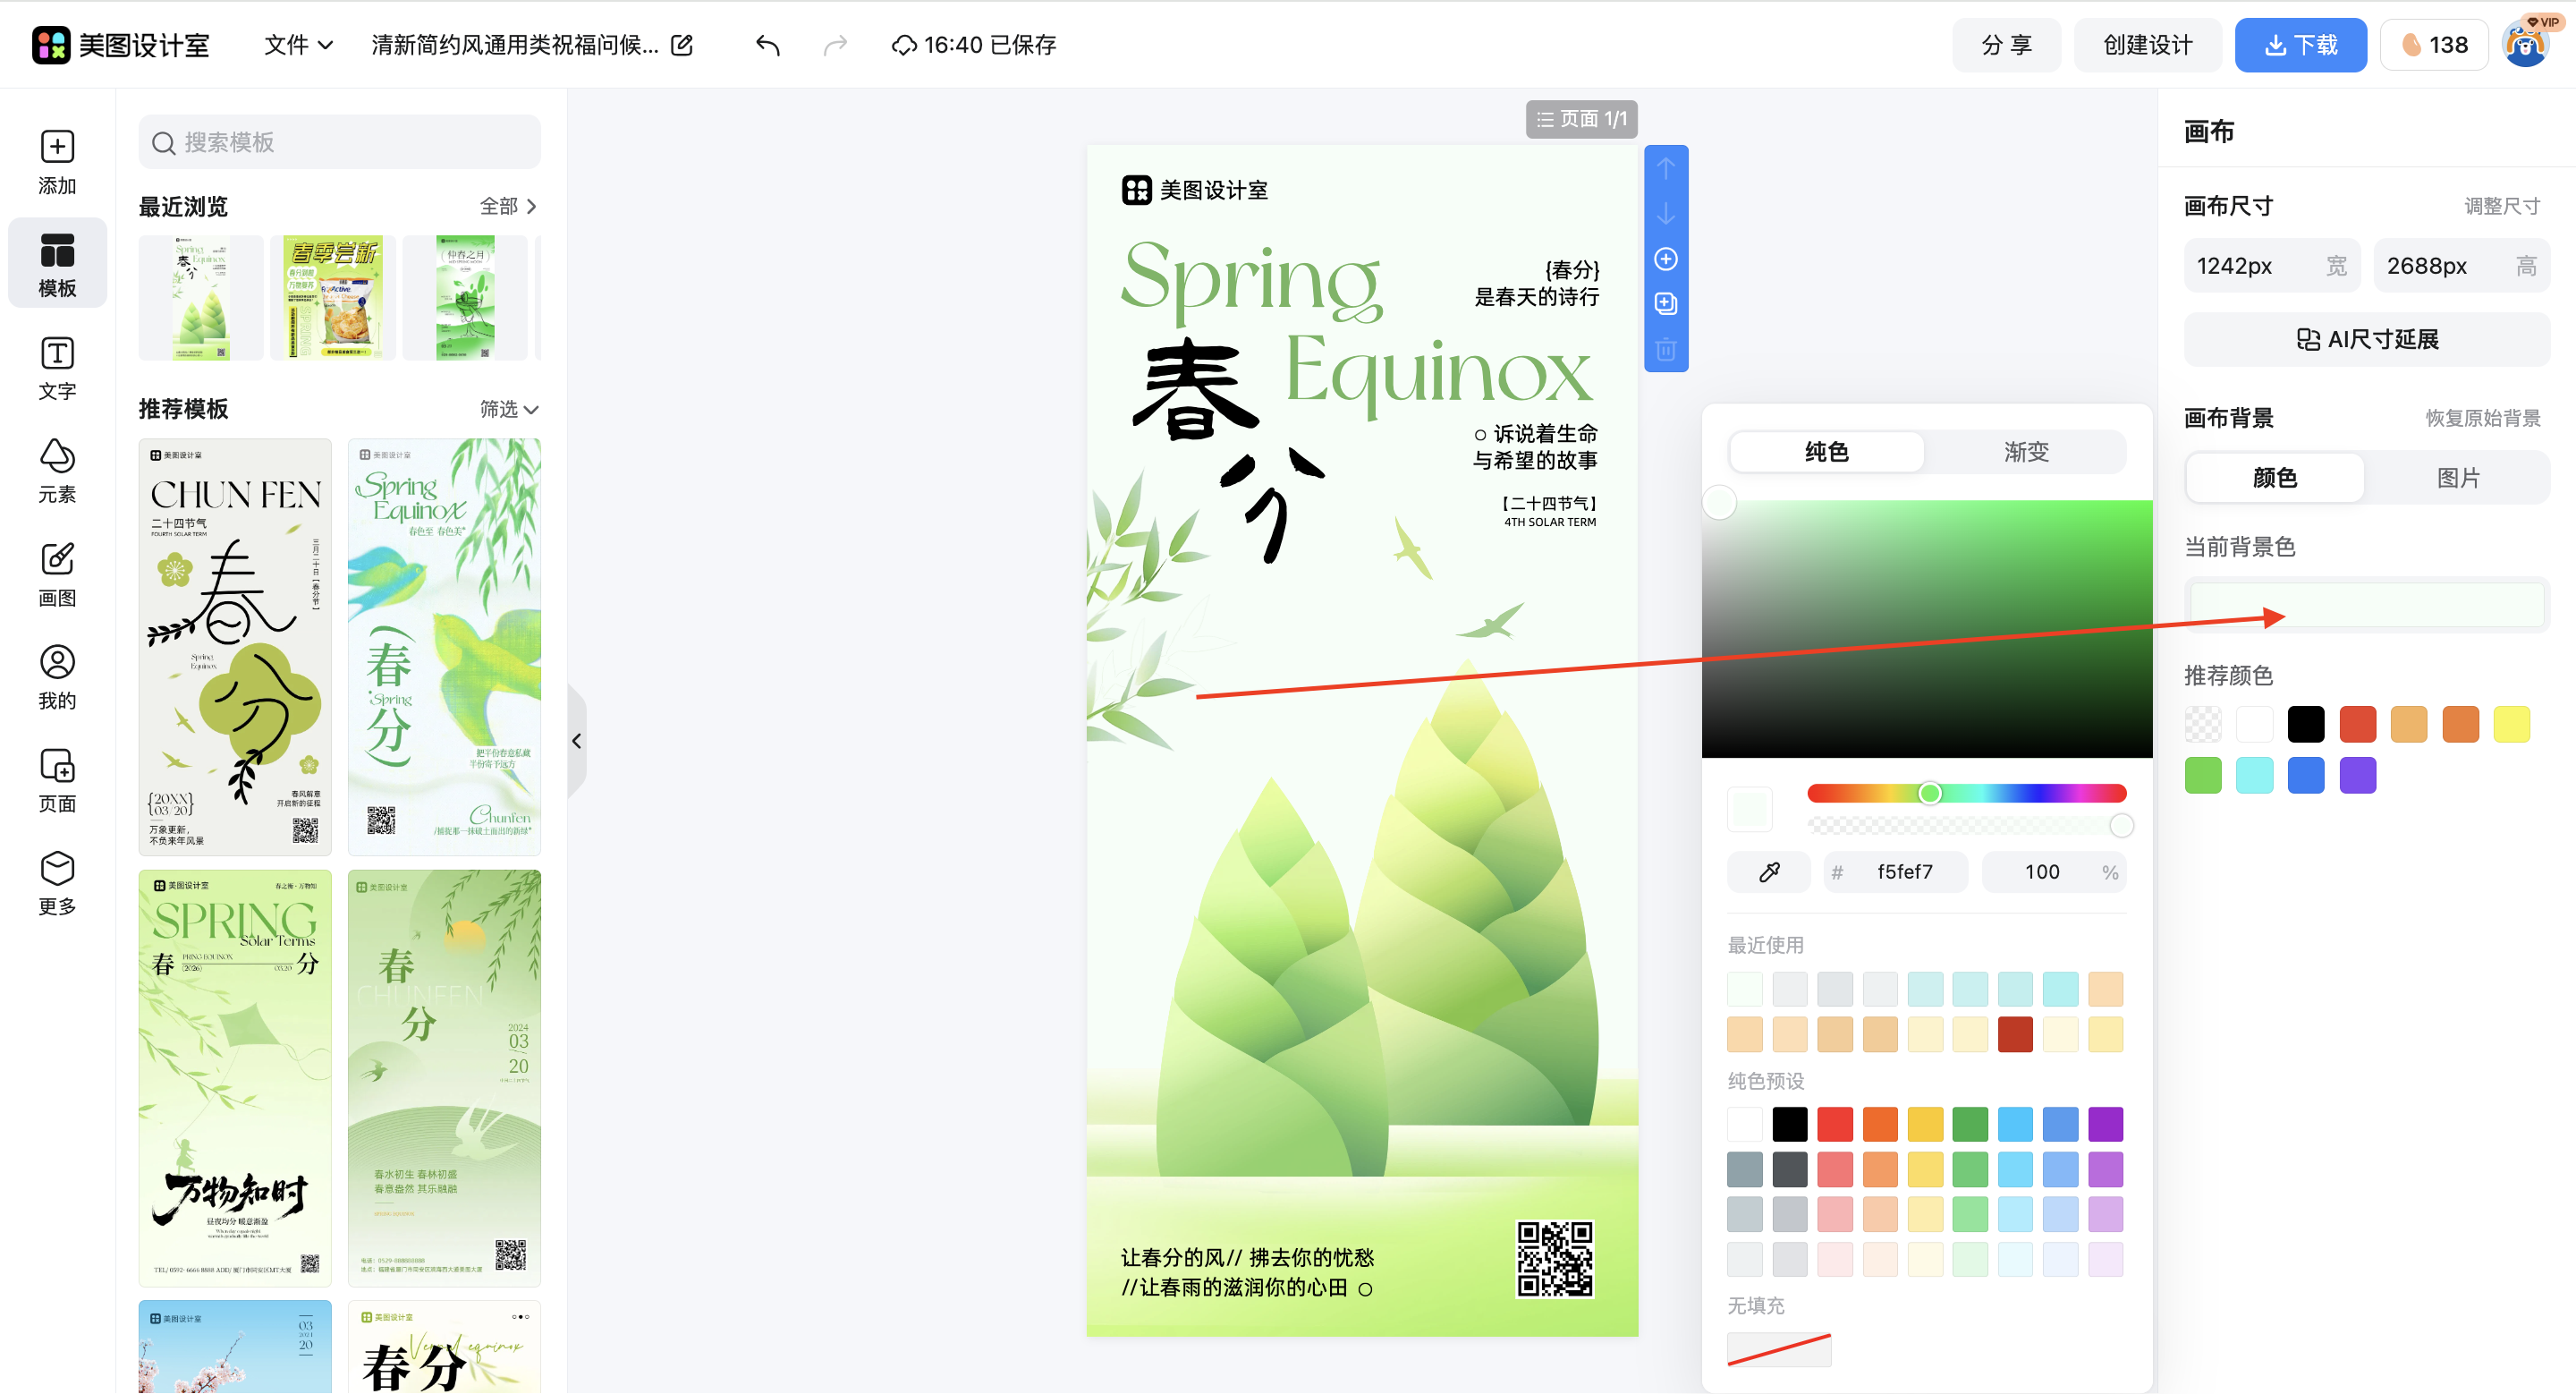Open the 画图 drawing sidebar tool
Image resolution: width=2576 pixels, height=1394 pixels.
(x=57, y=573)
